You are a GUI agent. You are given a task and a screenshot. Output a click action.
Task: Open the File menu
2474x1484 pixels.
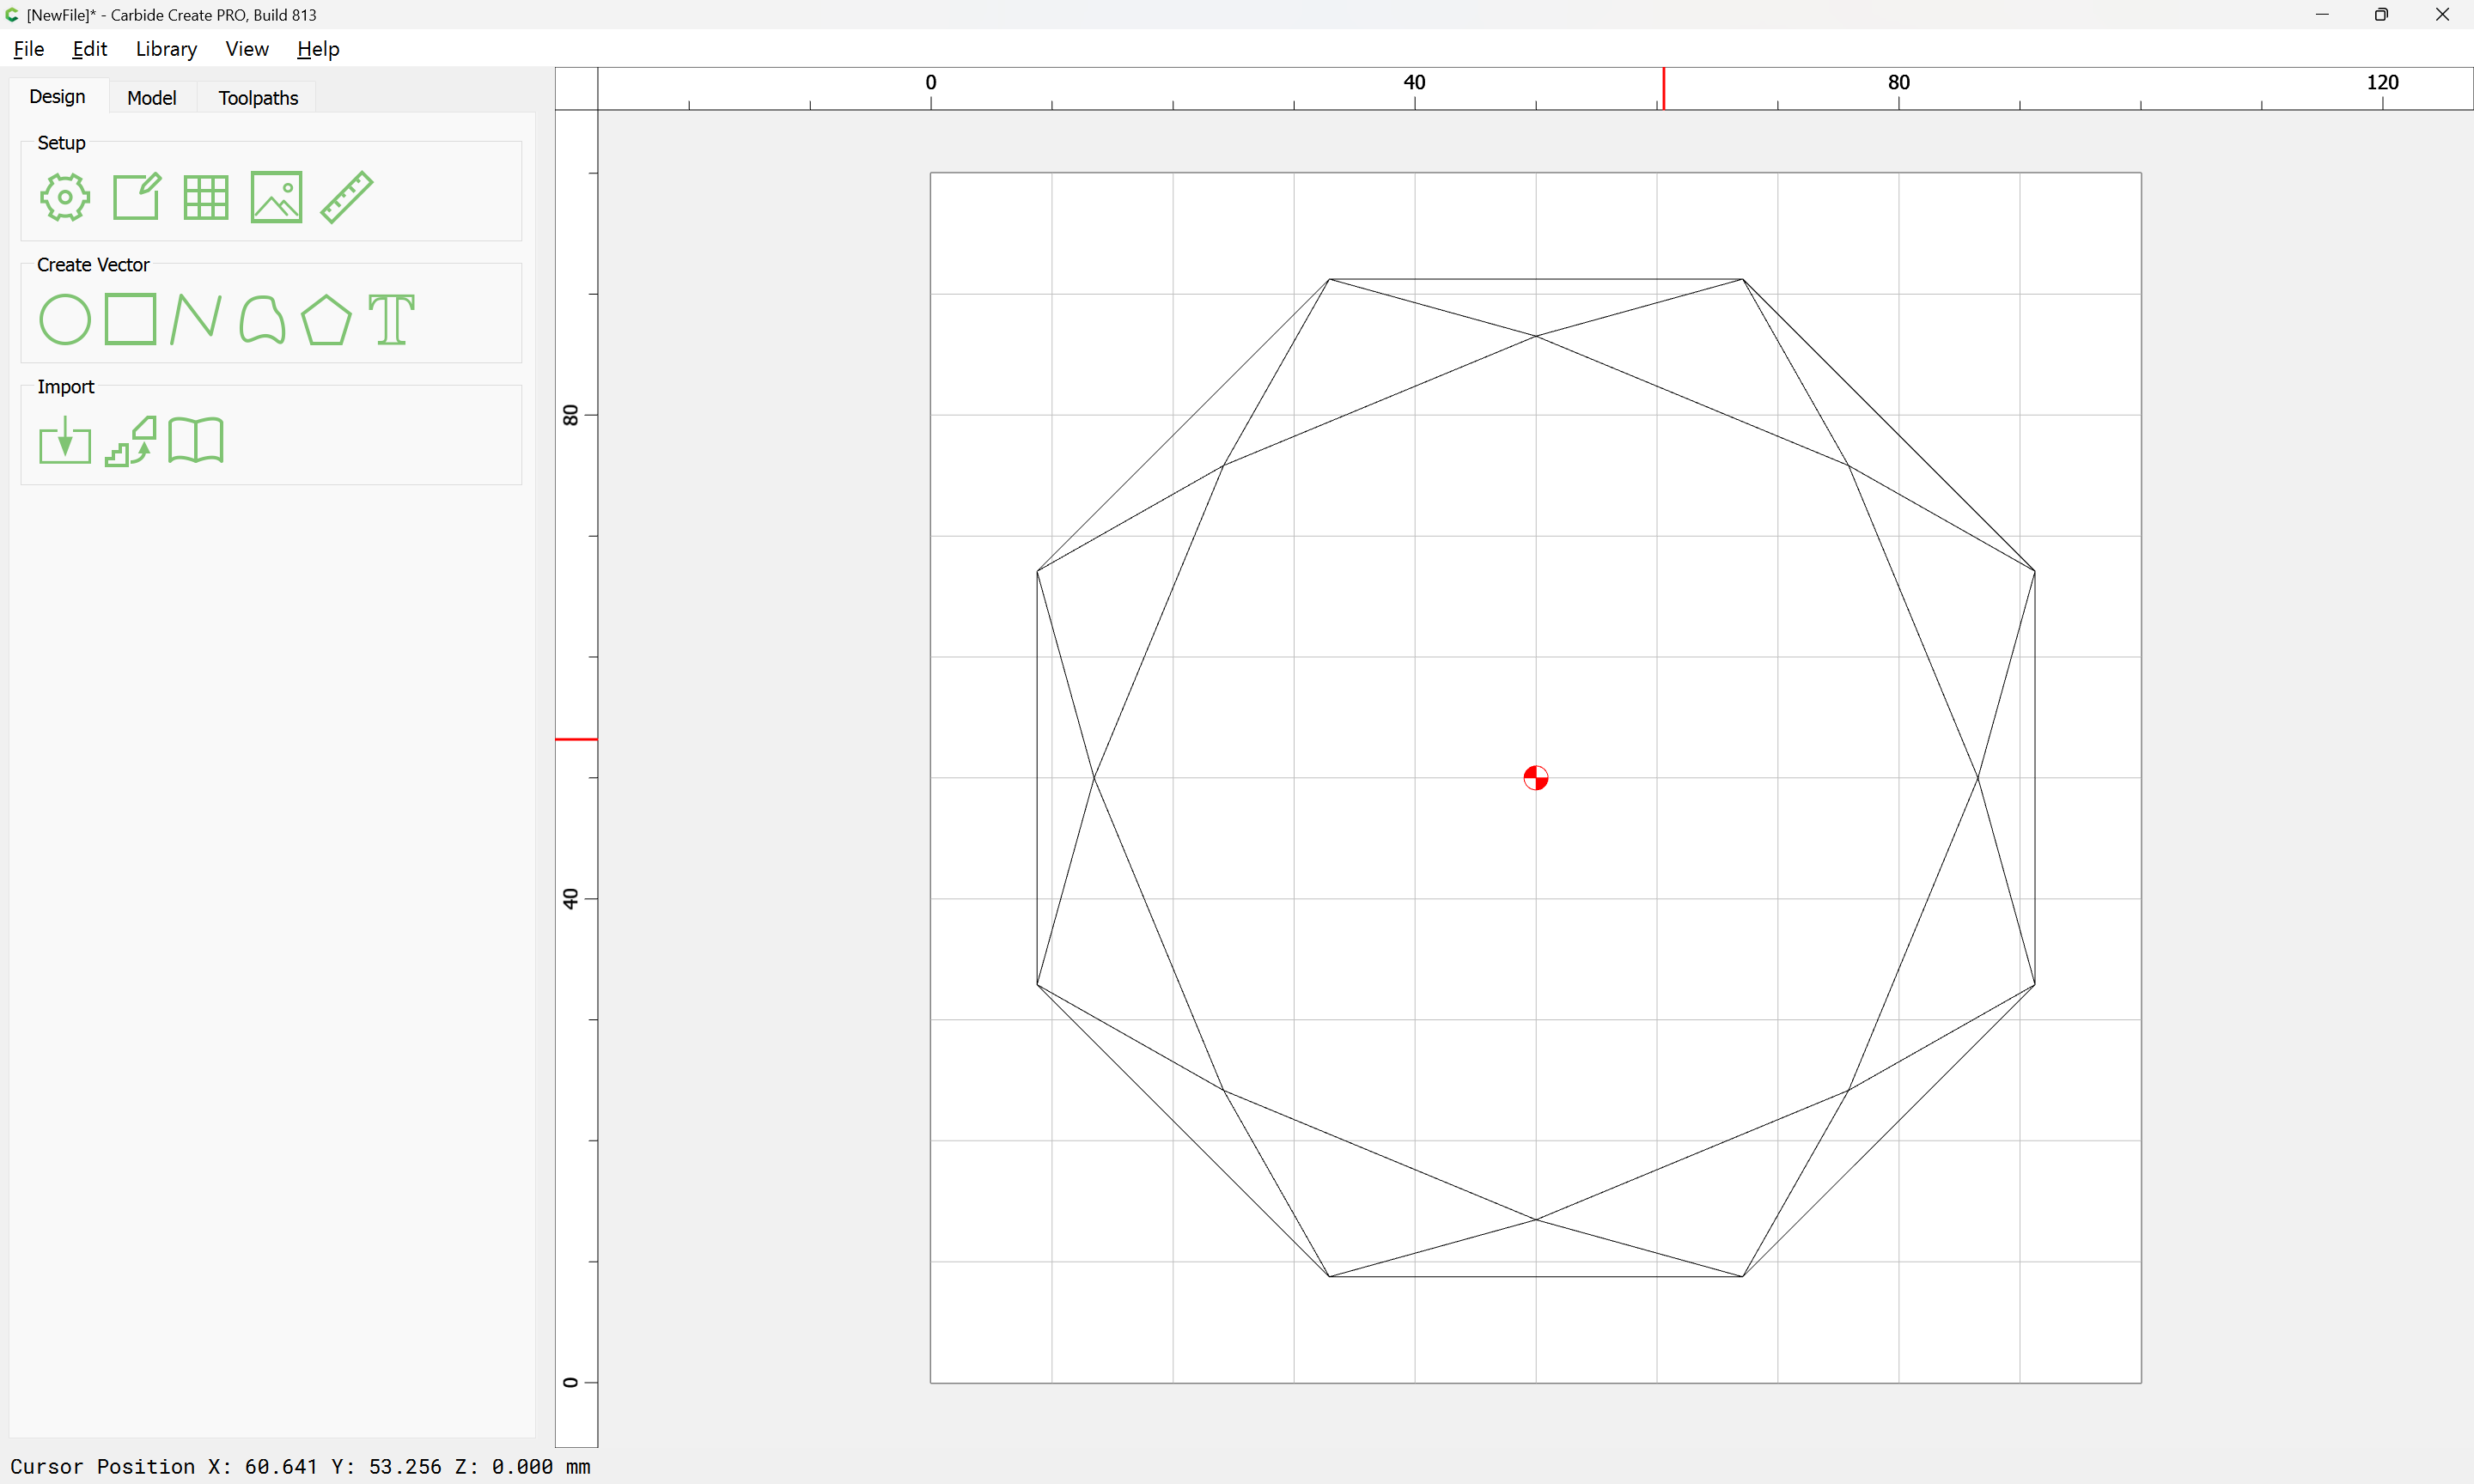(29, 49)
